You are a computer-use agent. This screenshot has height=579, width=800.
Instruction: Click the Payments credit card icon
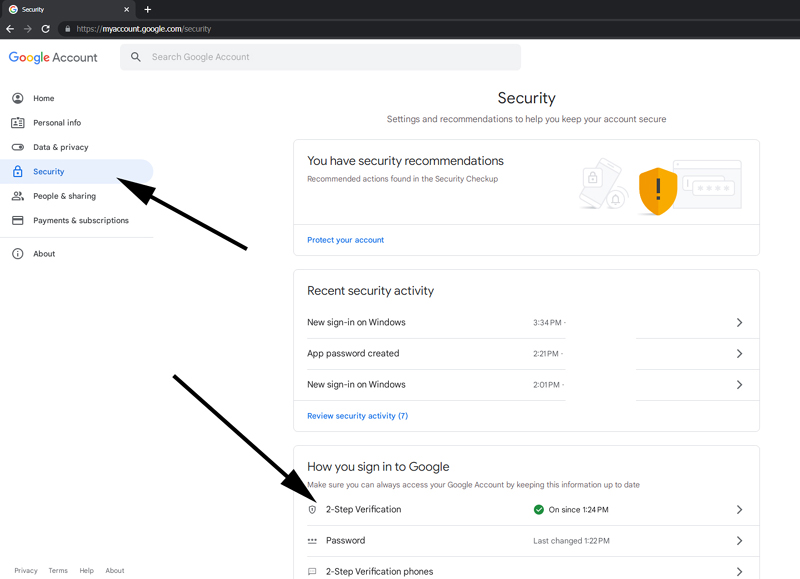pyautogui.click(x=18, y=220)
